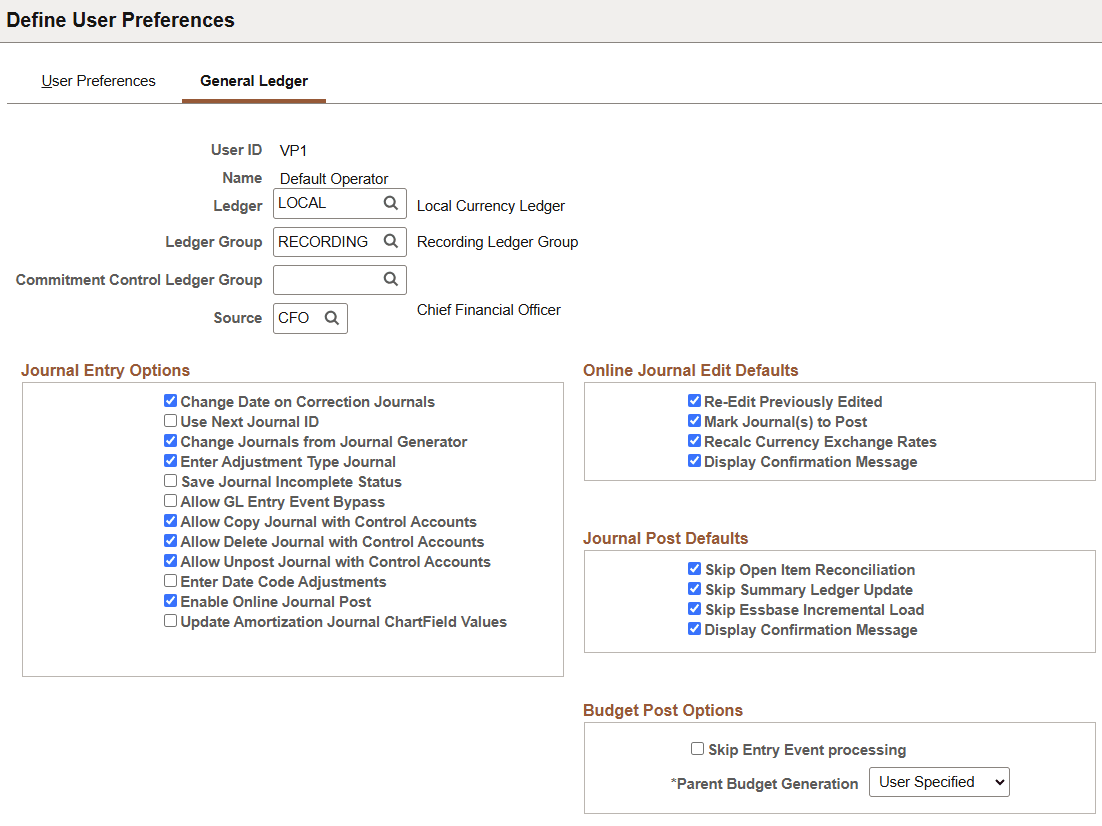Check Update Amortization Journal ChartField Values
The width and height of the screenshot is (1102, 826).
click(x=170, y=621)
